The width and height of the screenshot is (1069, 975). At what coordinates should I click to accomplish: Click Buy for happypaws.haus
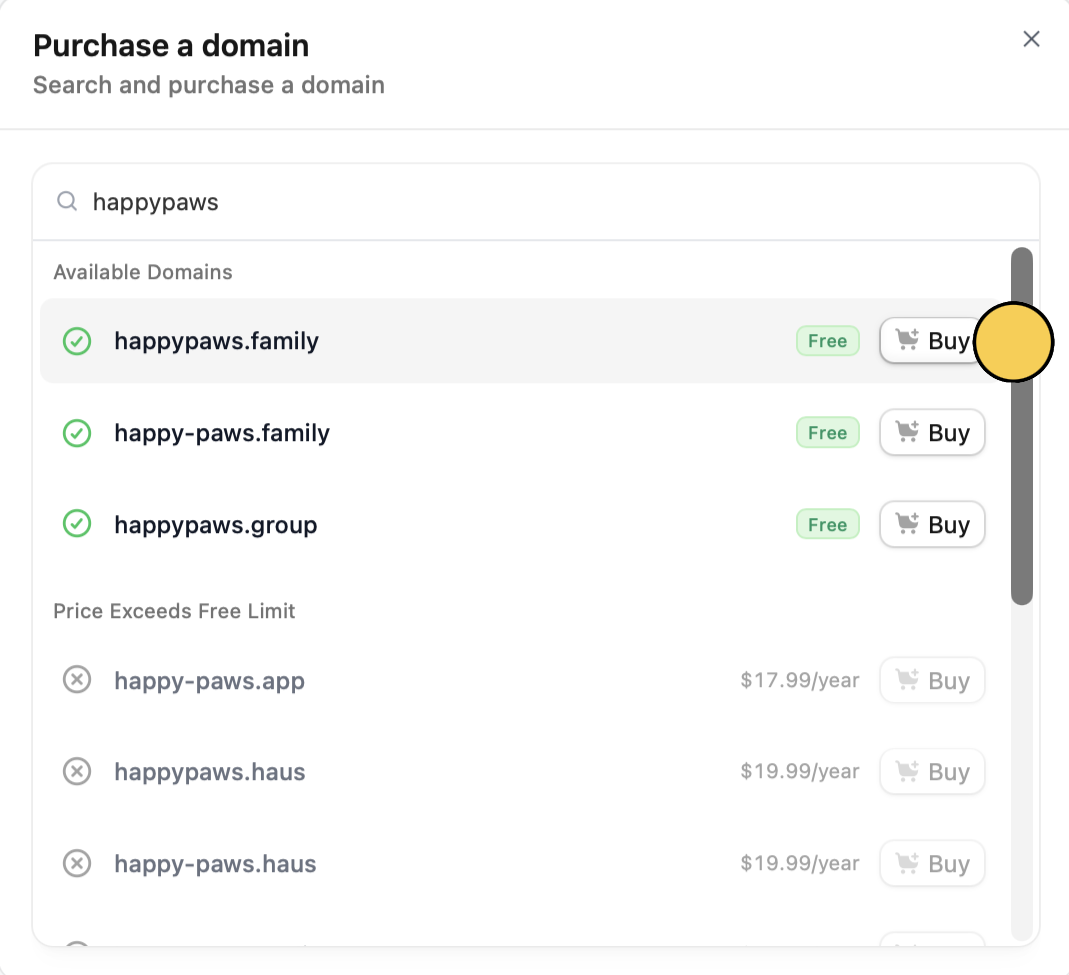(x=932, y=771)
